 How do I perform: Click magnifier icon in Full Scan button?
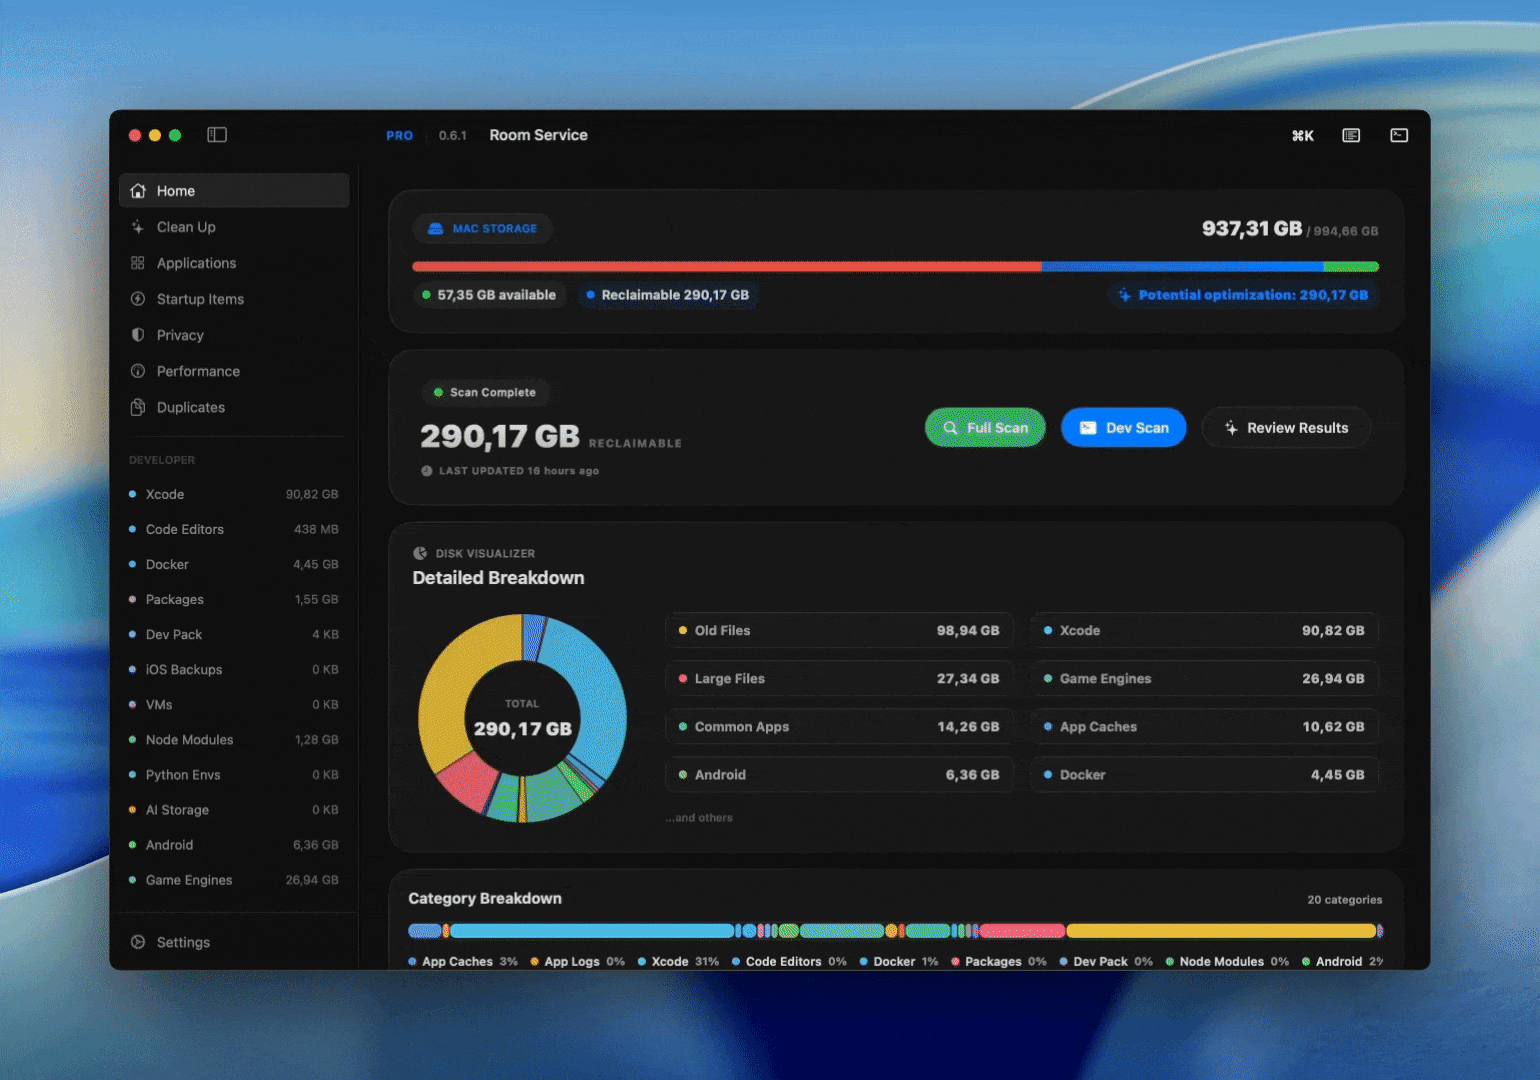coord(951,428)
